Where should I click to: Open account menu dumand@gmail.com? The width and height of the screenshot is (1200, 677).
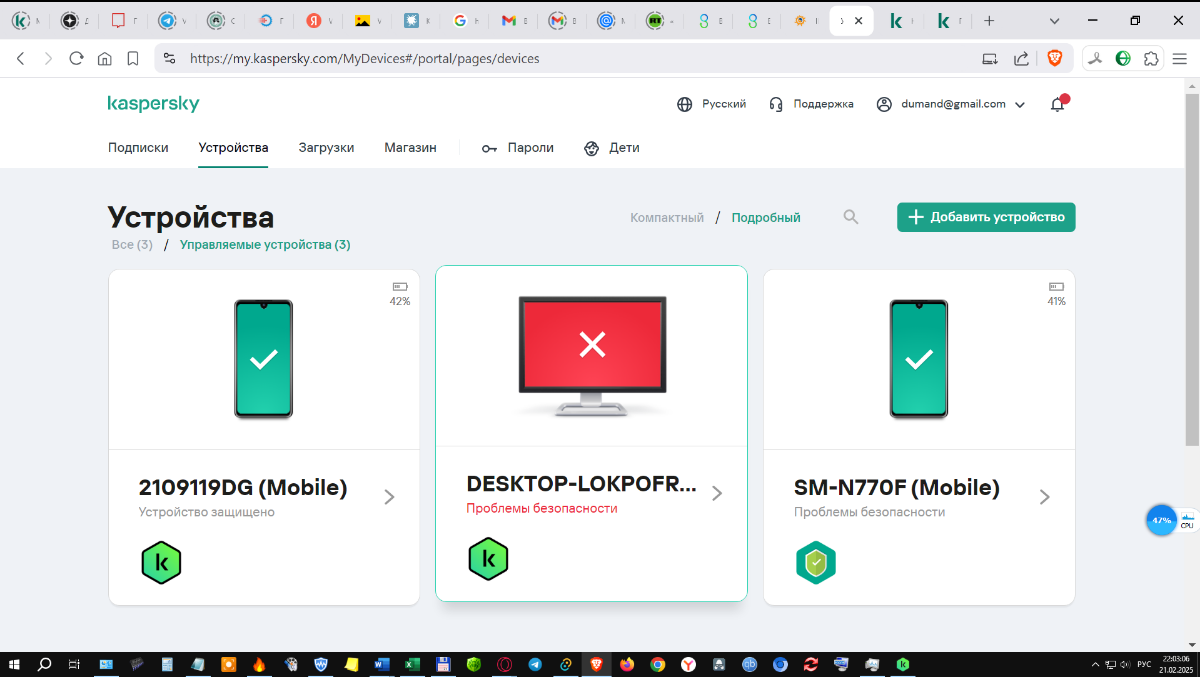951,104
